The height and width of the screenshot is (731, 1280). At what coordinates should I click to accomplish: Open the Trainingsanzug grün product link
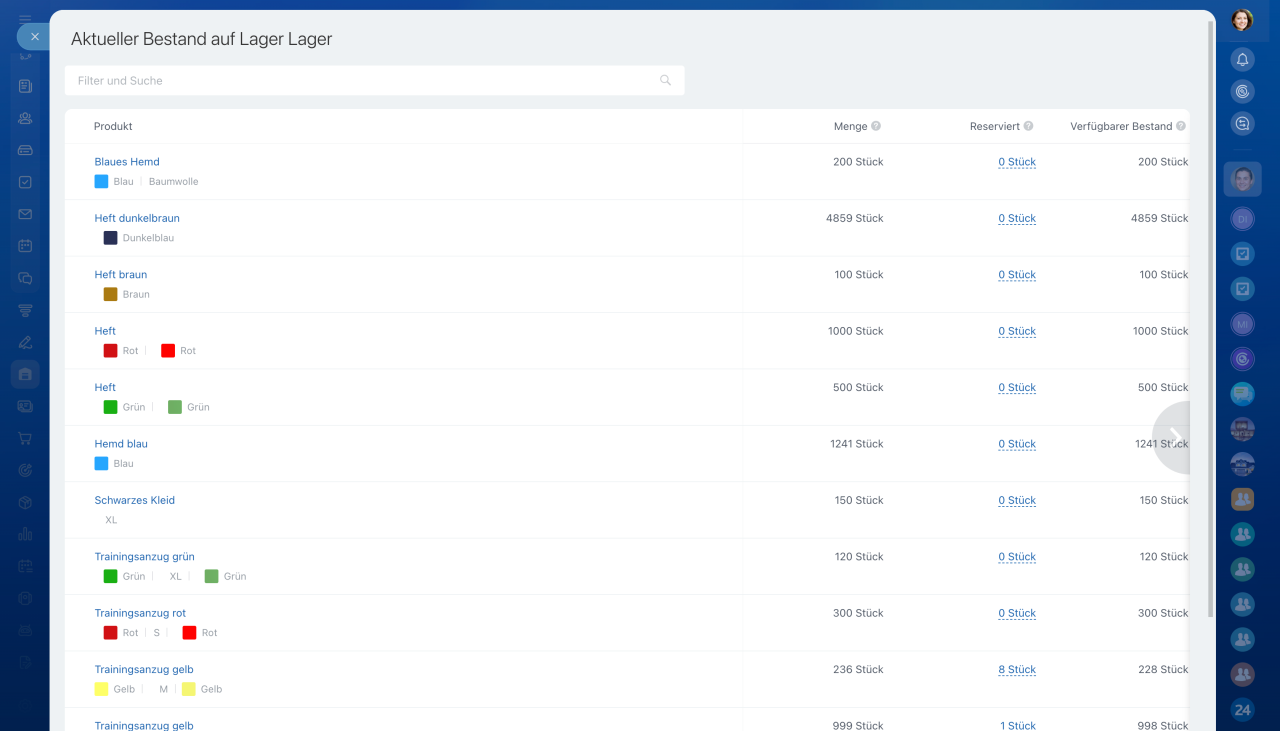[x=144, y=557]
